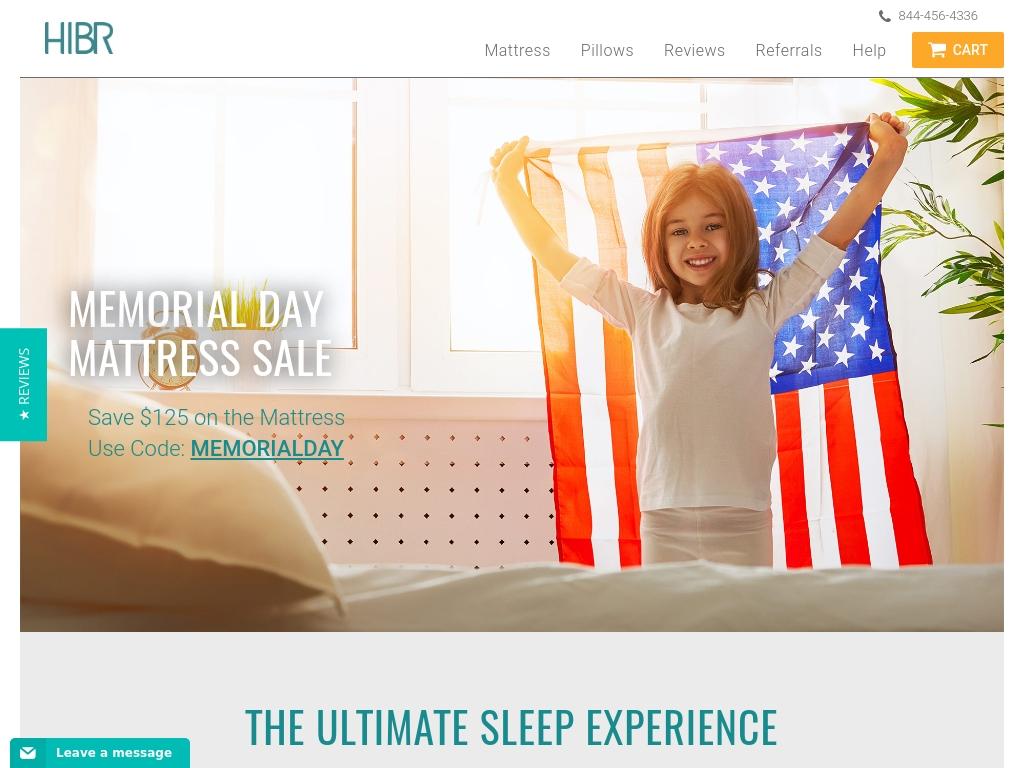
Task: Click the envelope icon in chat widget
Action: click(x=27, y=753)
